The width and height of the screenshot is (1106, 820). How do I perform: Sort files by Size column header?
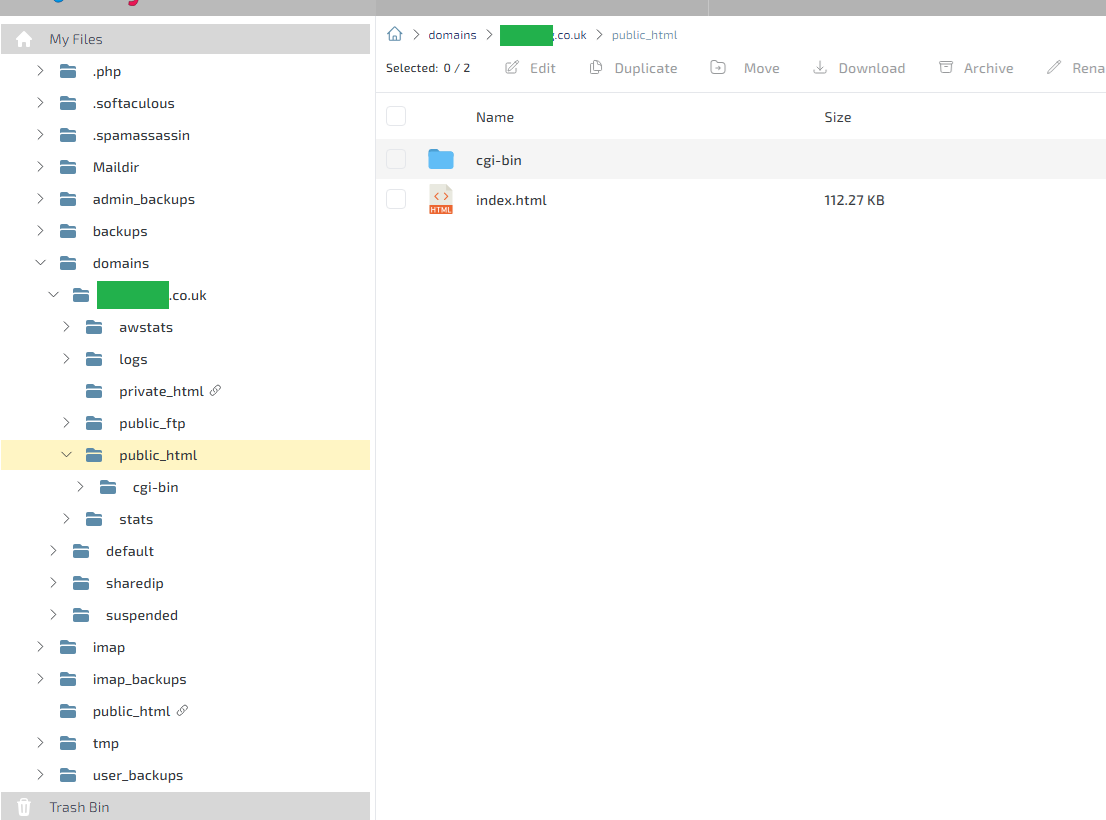click(837, 117)
